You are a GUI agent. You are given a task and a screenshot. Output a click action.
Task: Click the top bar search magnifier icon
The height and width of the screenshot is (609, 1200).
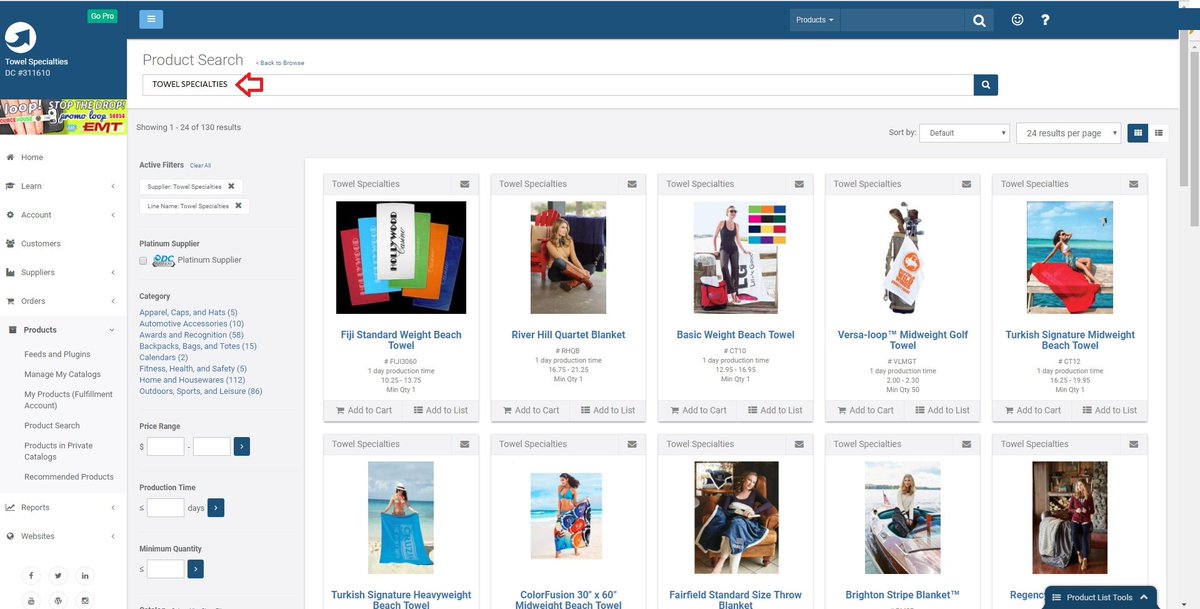click(x=979, y=20)
